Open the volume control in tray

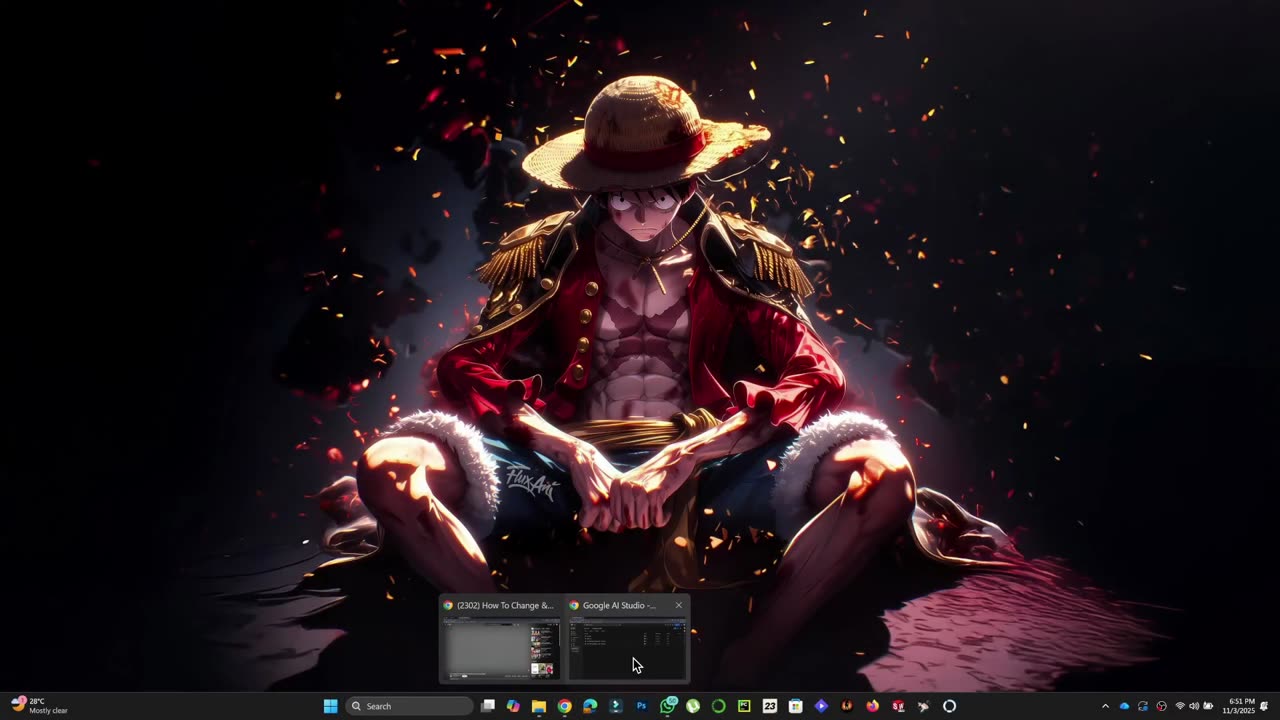click(1194, 706)
